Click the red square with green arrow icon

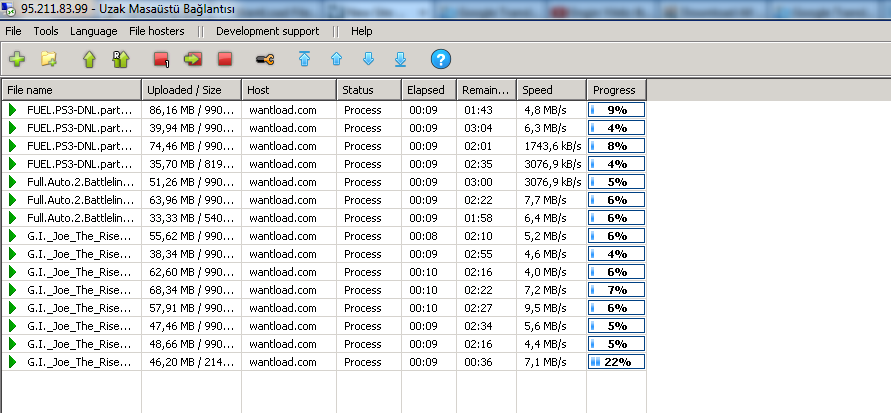click(193, 59)
